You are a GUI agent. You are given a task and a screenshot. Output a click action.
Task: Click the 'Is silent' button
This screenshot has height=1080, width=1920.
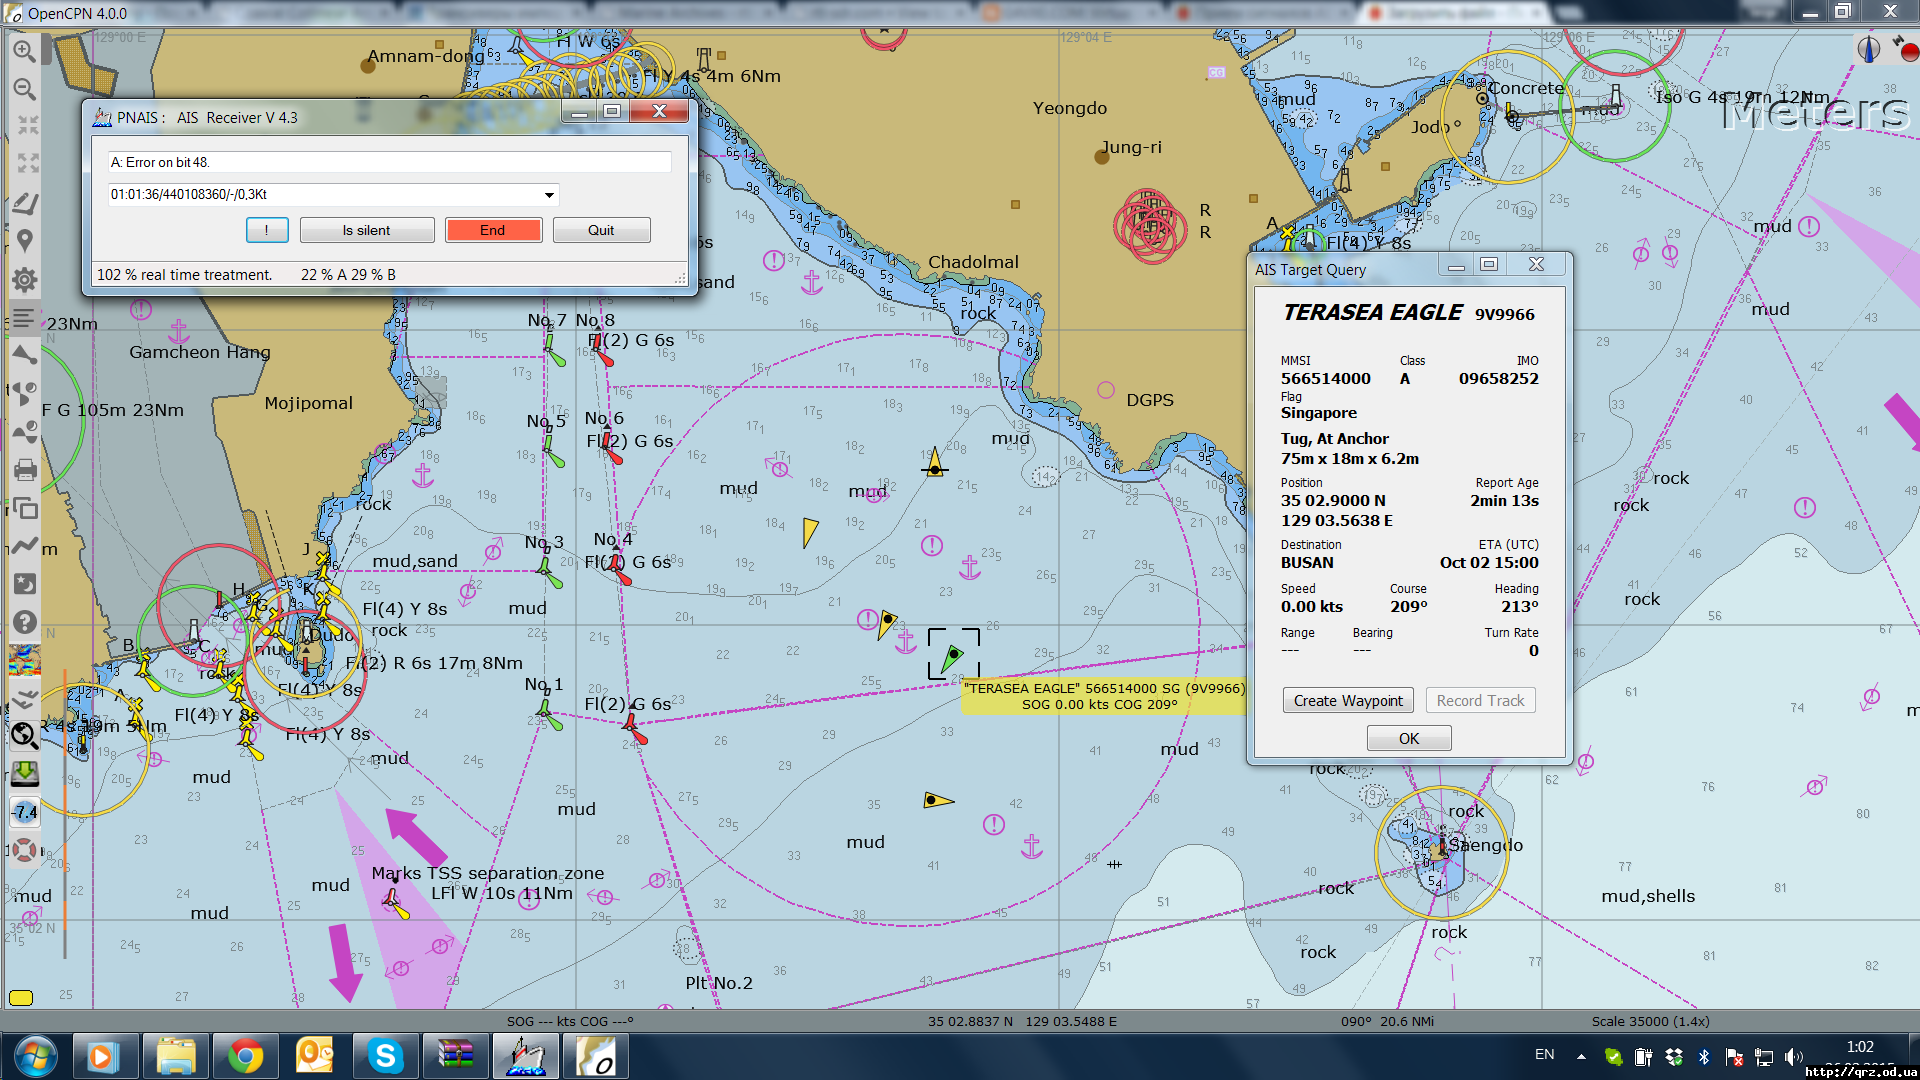[x=367, y=230]
